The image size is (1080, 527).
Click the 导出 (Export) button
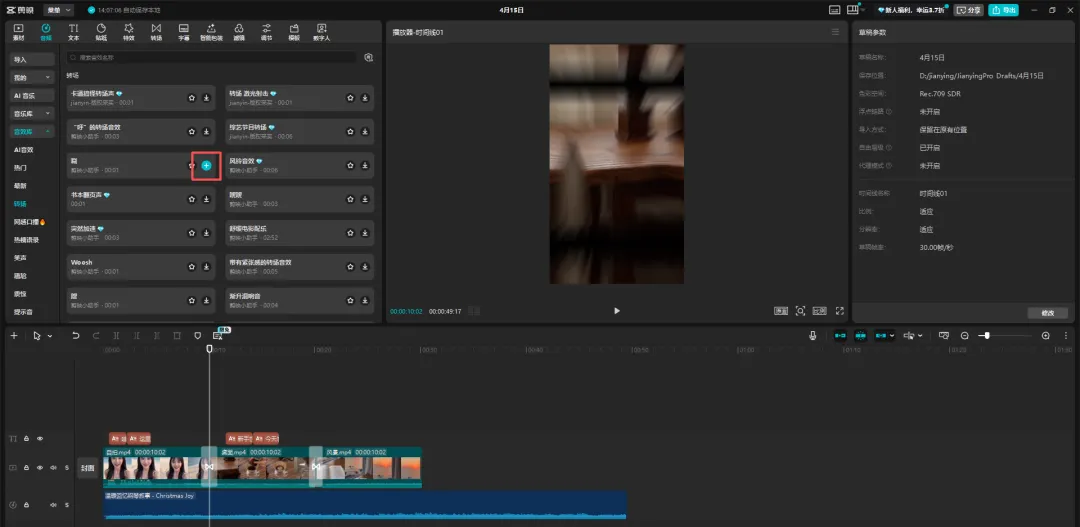point(1003,10)
